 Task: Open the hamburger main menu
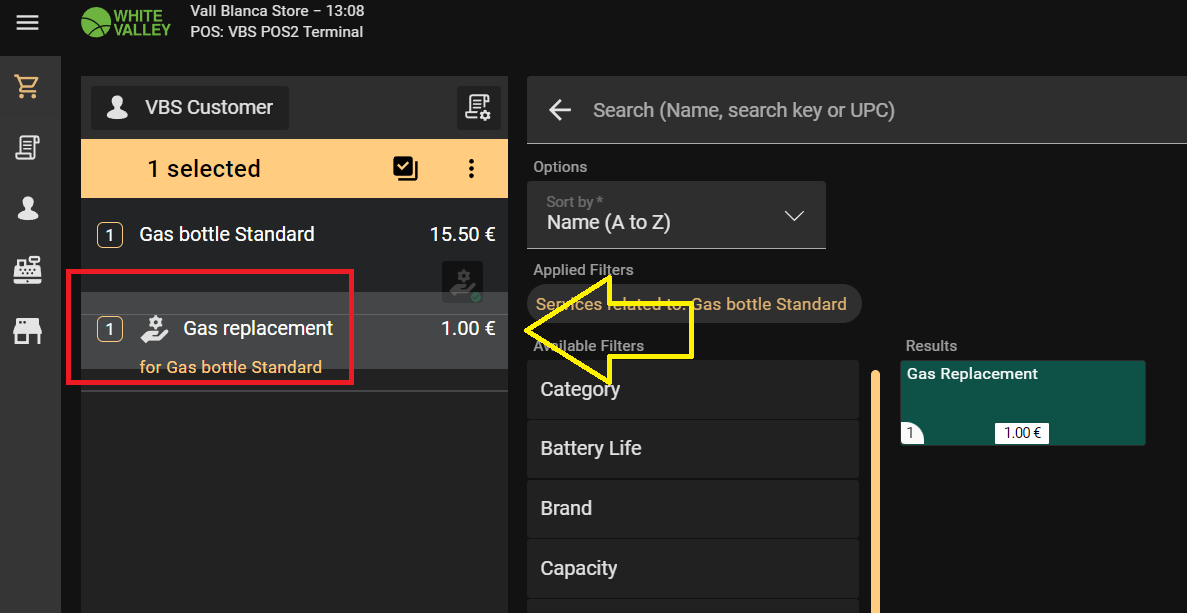click(27, 22)
